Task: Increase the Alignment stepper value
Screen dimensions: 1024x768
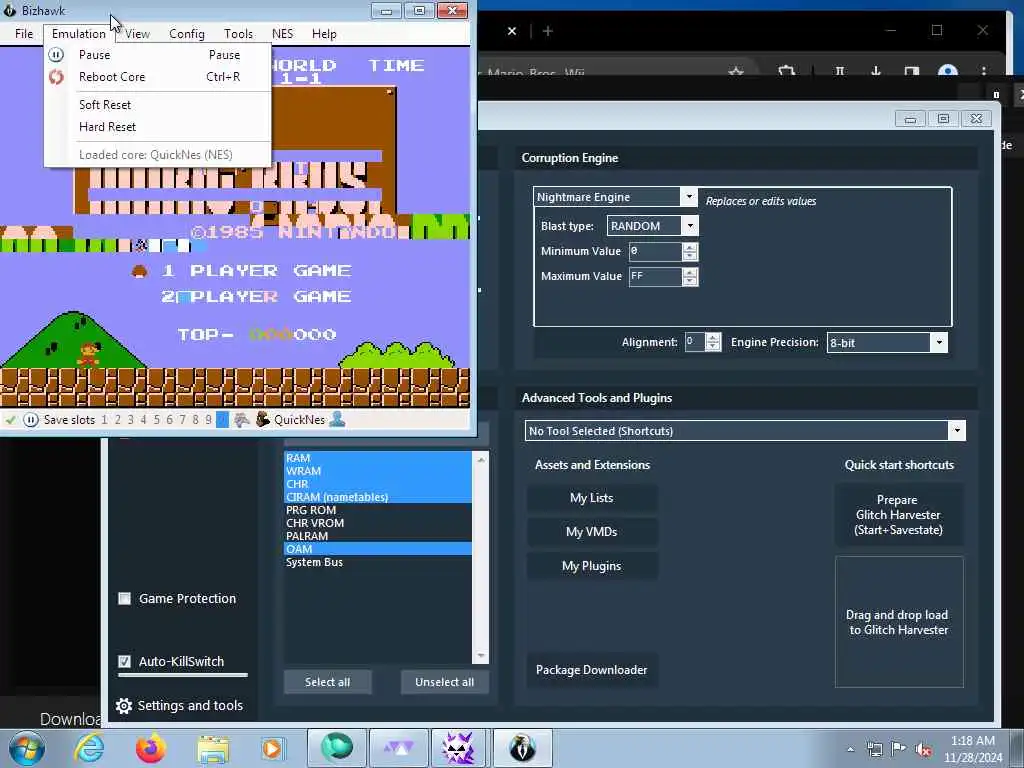Action: click(x=713, y=338)
